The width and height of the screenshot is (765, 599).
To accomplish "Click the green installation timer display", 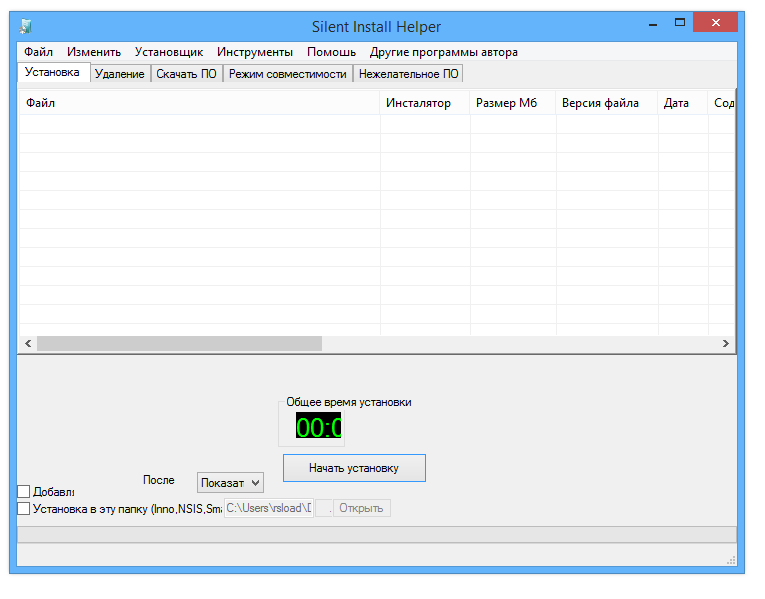I will click(319, 426).
